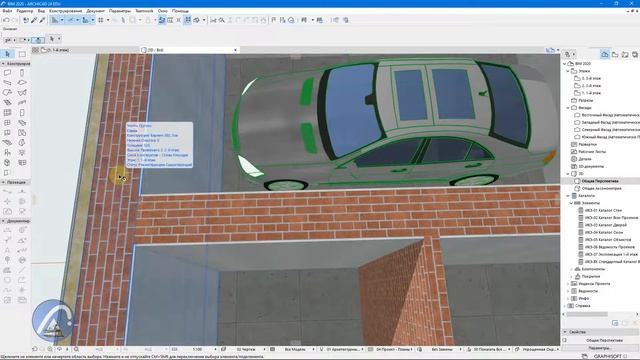640x360 pixels.
Task: Select the Slab tool
Action: point(22,83)
